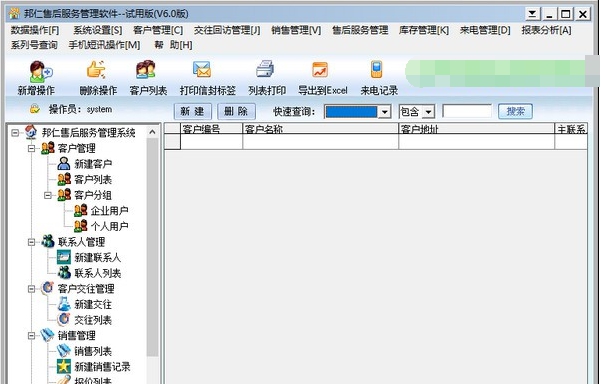This screenshot has width=601, height=384.
Task: Collapse the 客户分组 tree branch
Action: click(48, 195)
